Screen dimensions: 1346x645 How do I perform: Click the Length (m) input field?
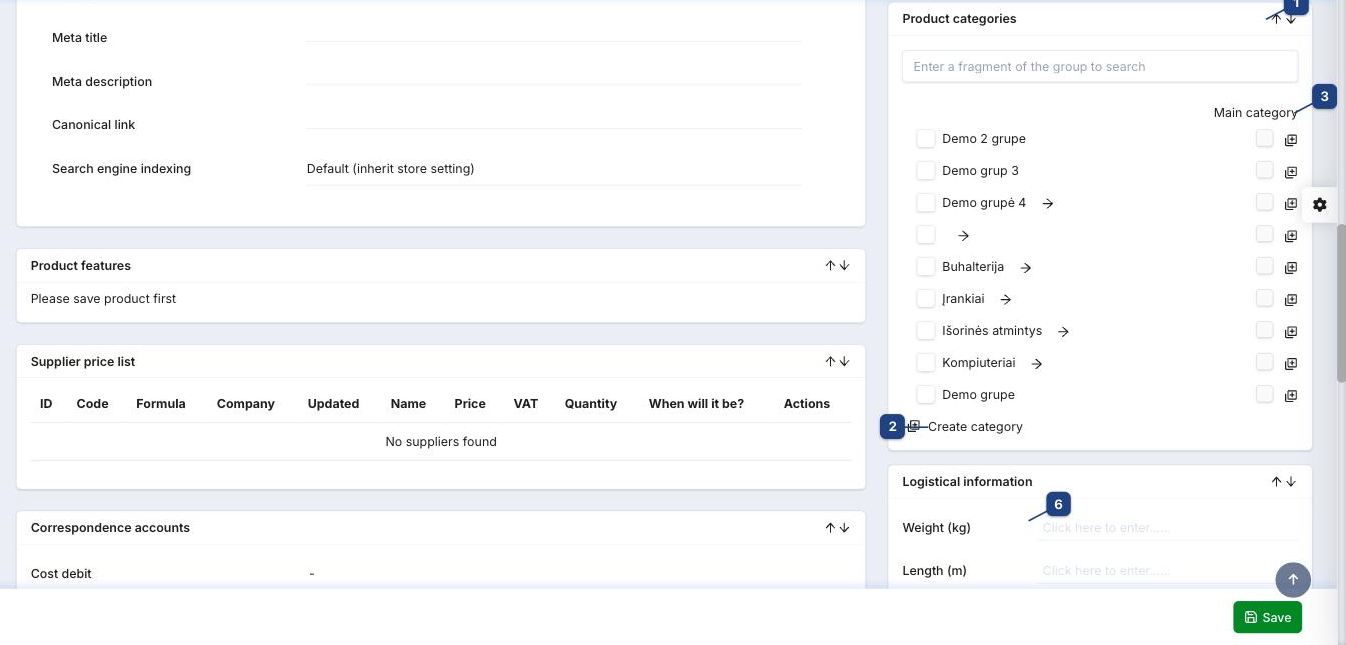pyautogui.click(x=1169, y=570)
